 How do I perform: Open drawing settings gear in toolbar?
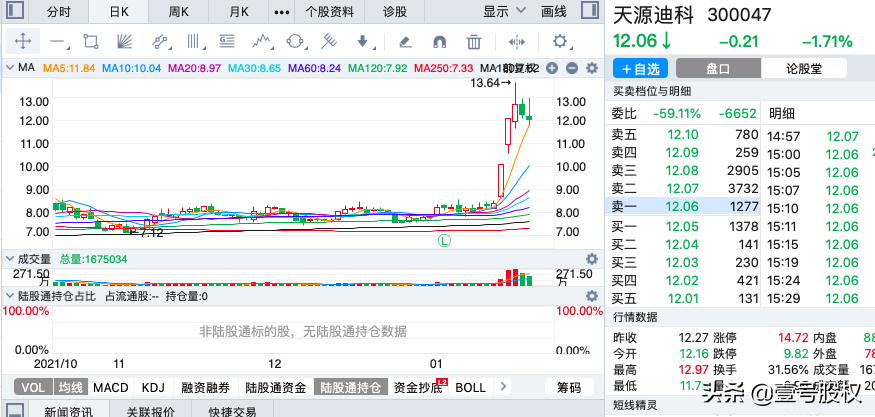[560, 41]
